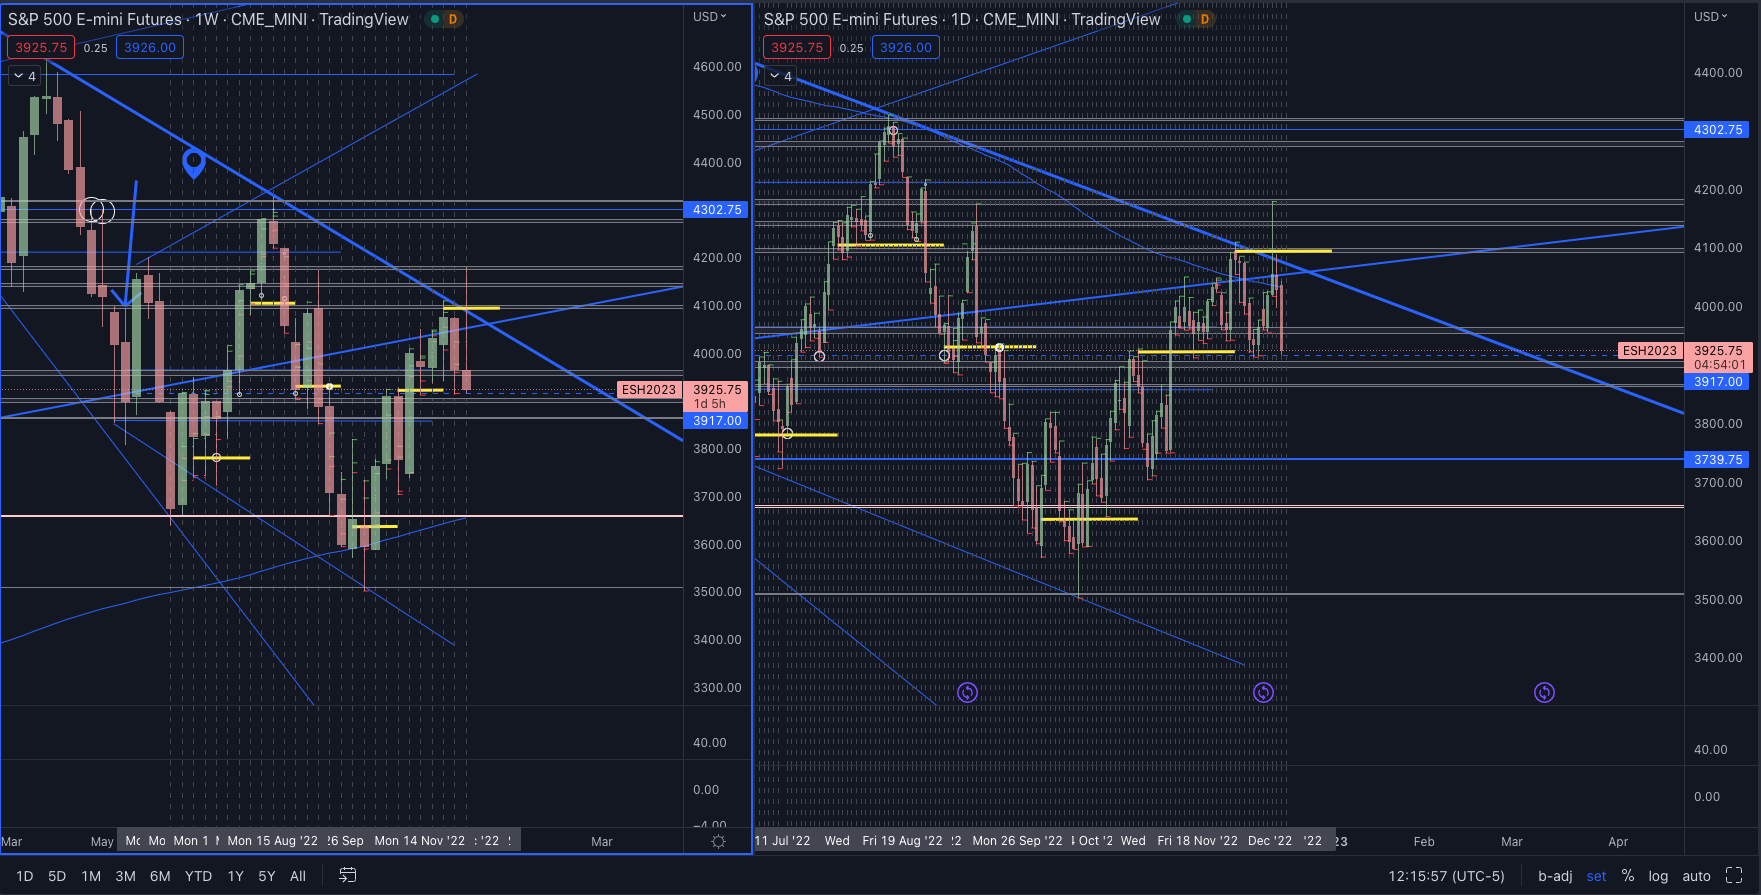1761x895 pixels.
Task: Open chart settings gear on weekly chart
Action: 718,842
